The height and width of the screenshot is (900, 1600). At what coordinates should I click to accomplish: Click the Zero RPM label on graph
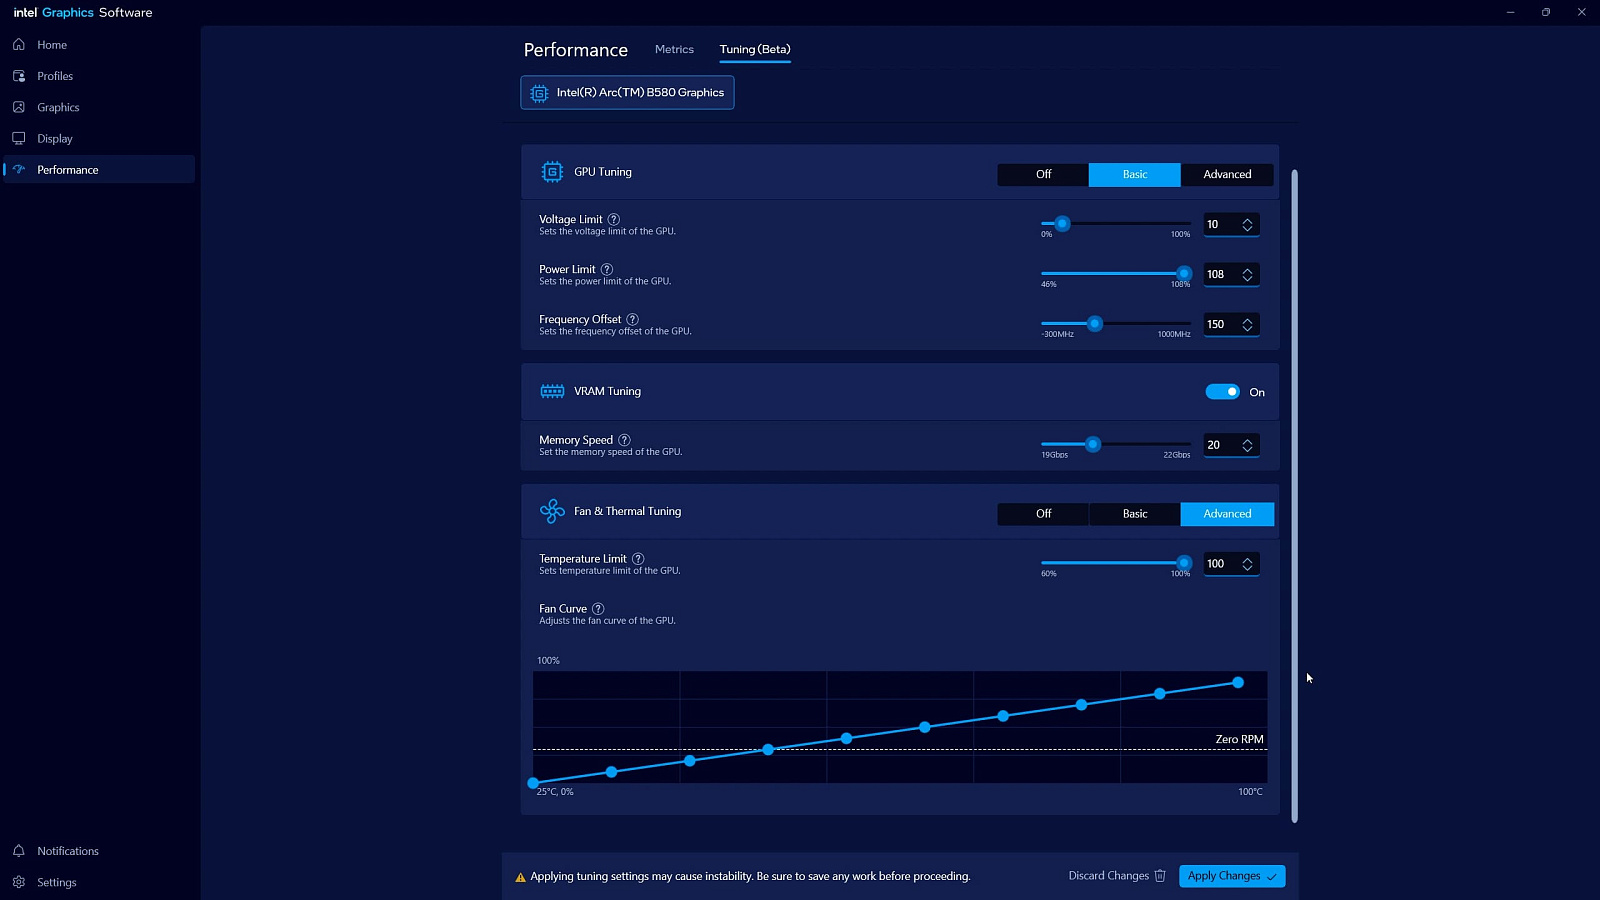pyautogui.click(x=1239, y=739)
